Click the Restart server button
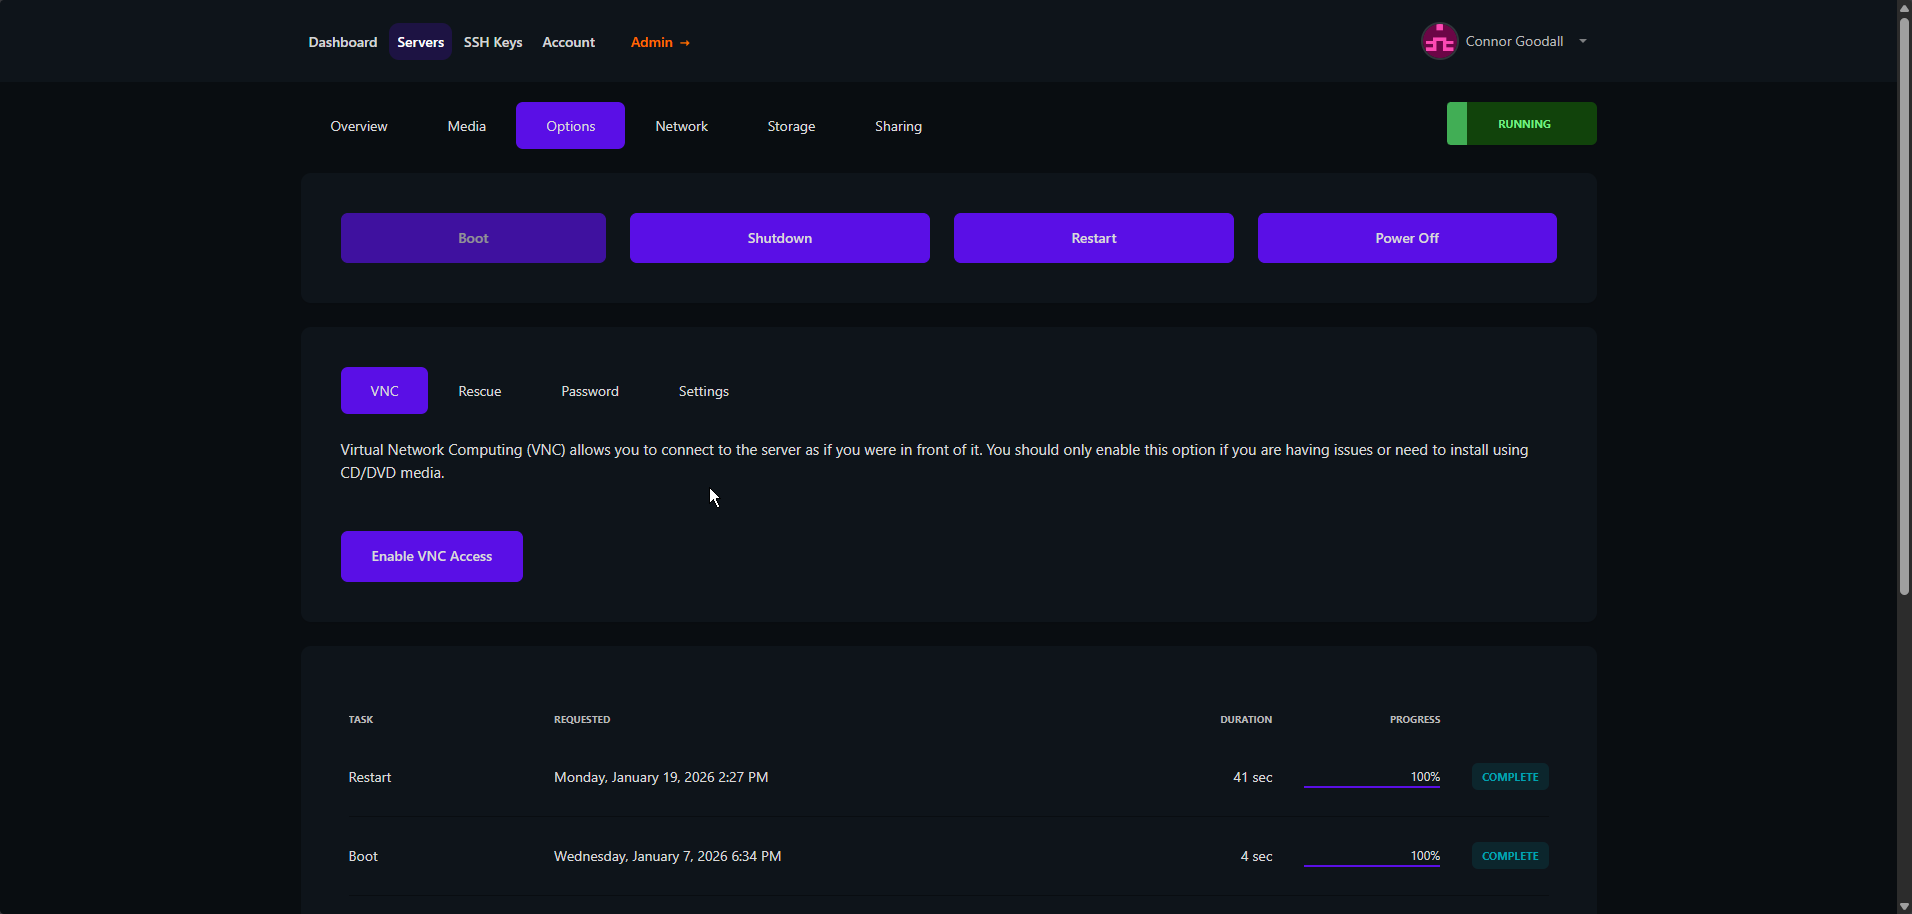The width and height of the screenshot is (1912, 914). click(1094, 238)
